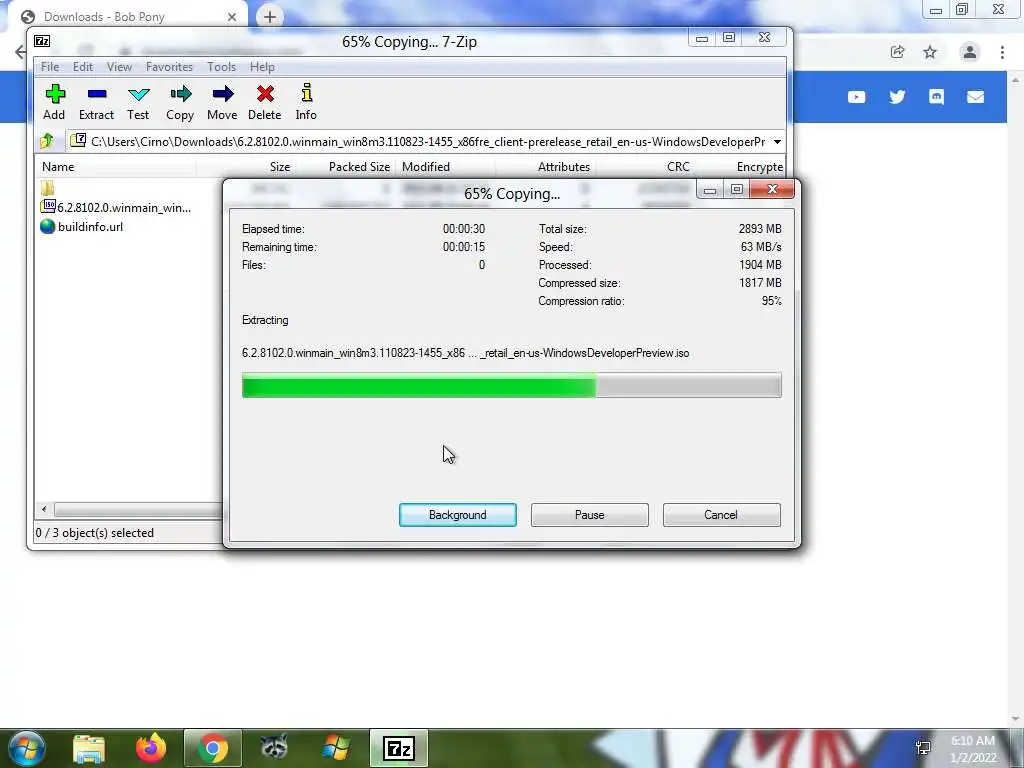Click the taskbar clock showing 6:10 AM
This screenshot has width=1024, height=768.
972,749
